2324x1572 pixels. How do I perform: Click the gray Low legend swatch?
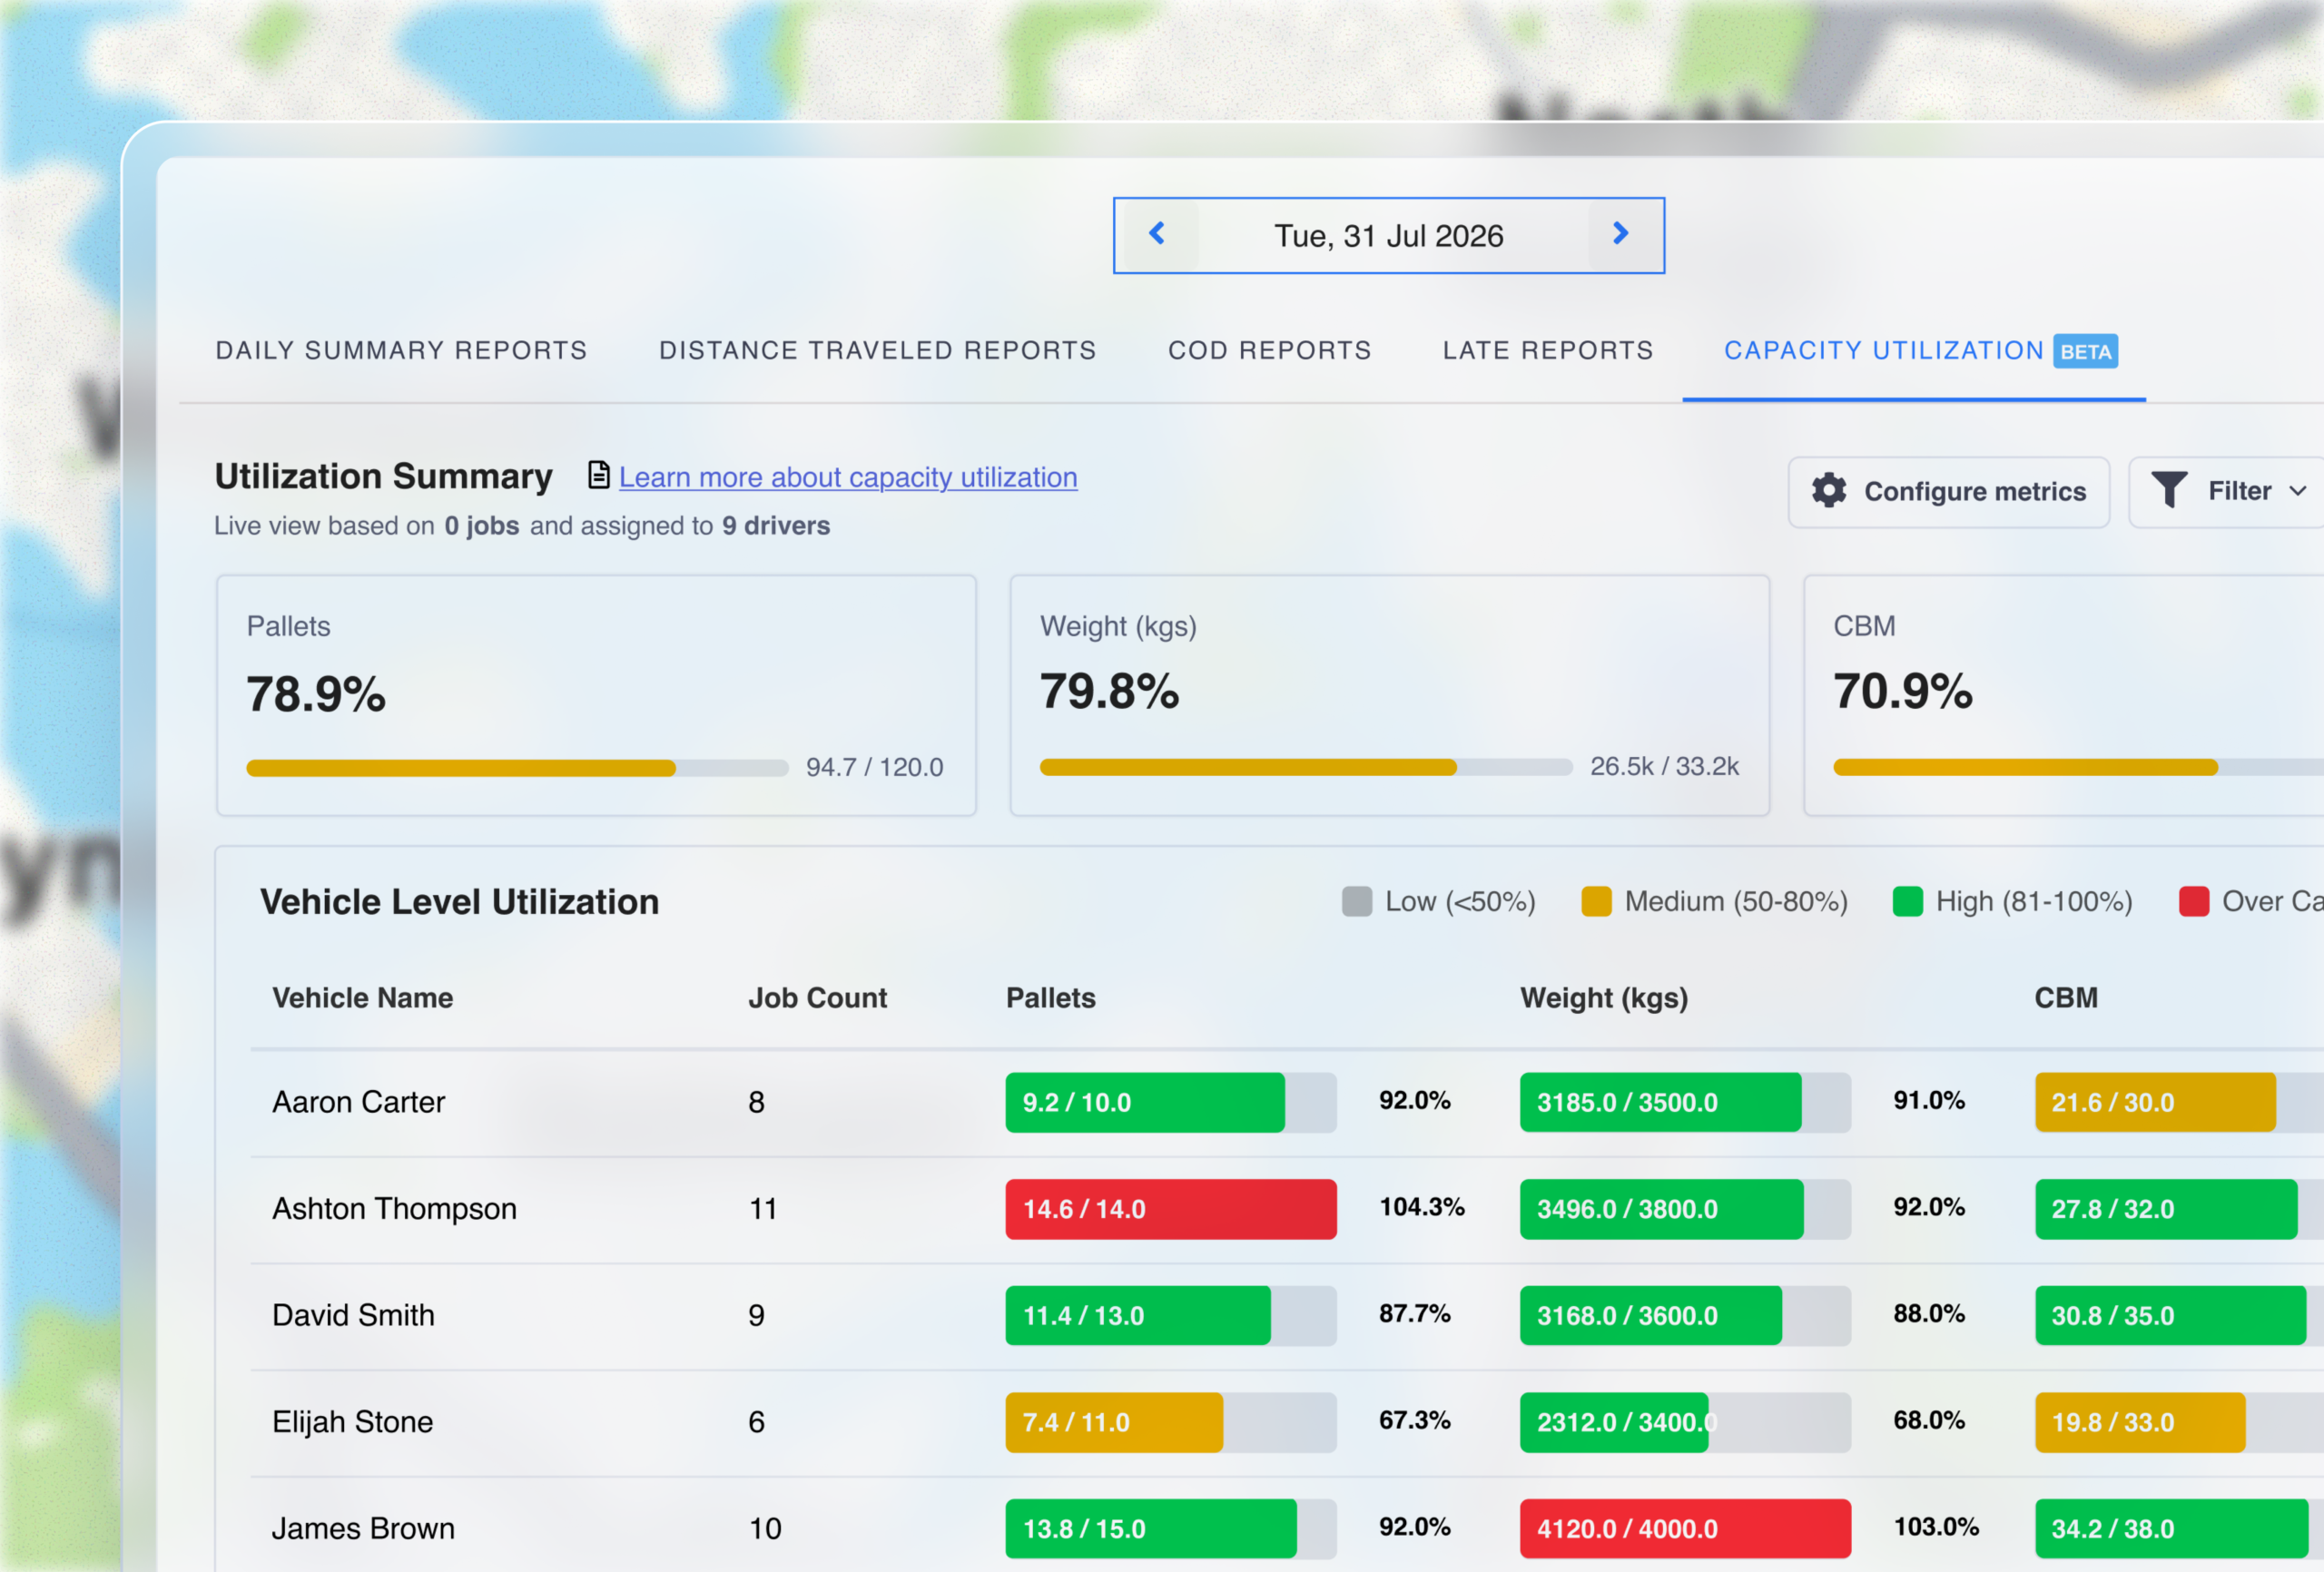point(1356,901)
